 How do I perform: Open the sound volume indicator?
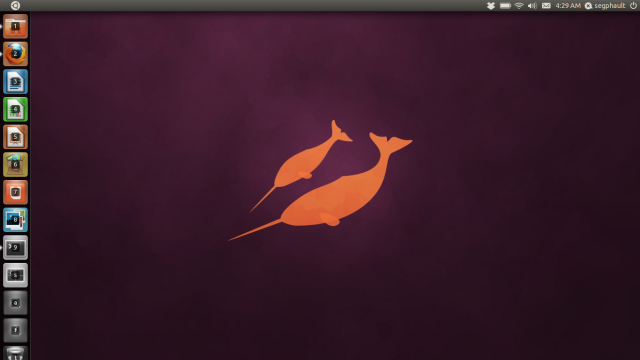[x=532, y=5]
